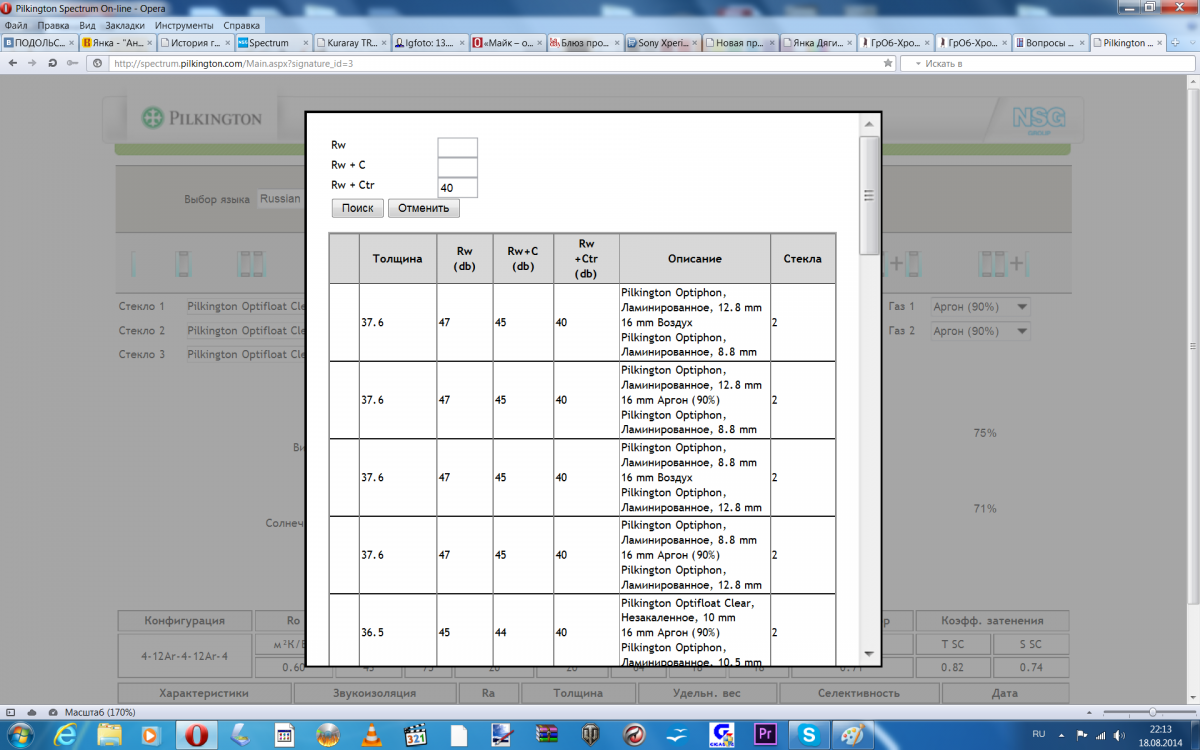Launch VLC media player from taskbar
Viewport: 1200px width, 750px height.
click(370, 735)
